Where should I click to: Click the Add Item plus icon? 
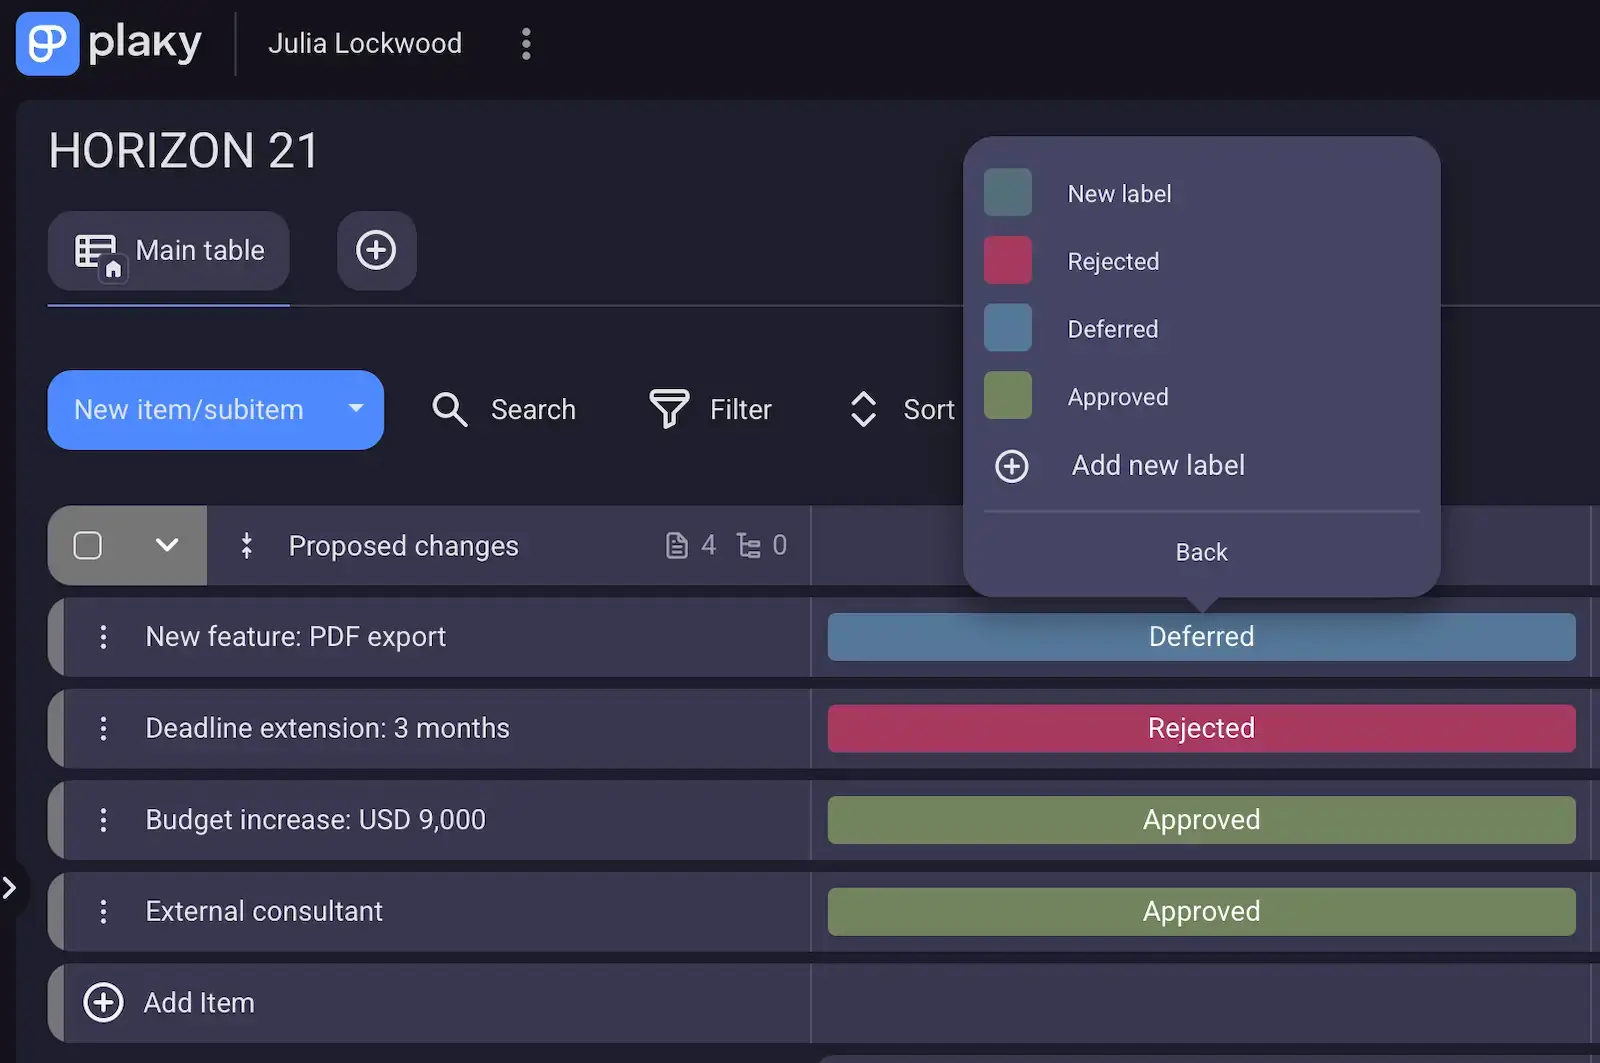coord(103,1003)
